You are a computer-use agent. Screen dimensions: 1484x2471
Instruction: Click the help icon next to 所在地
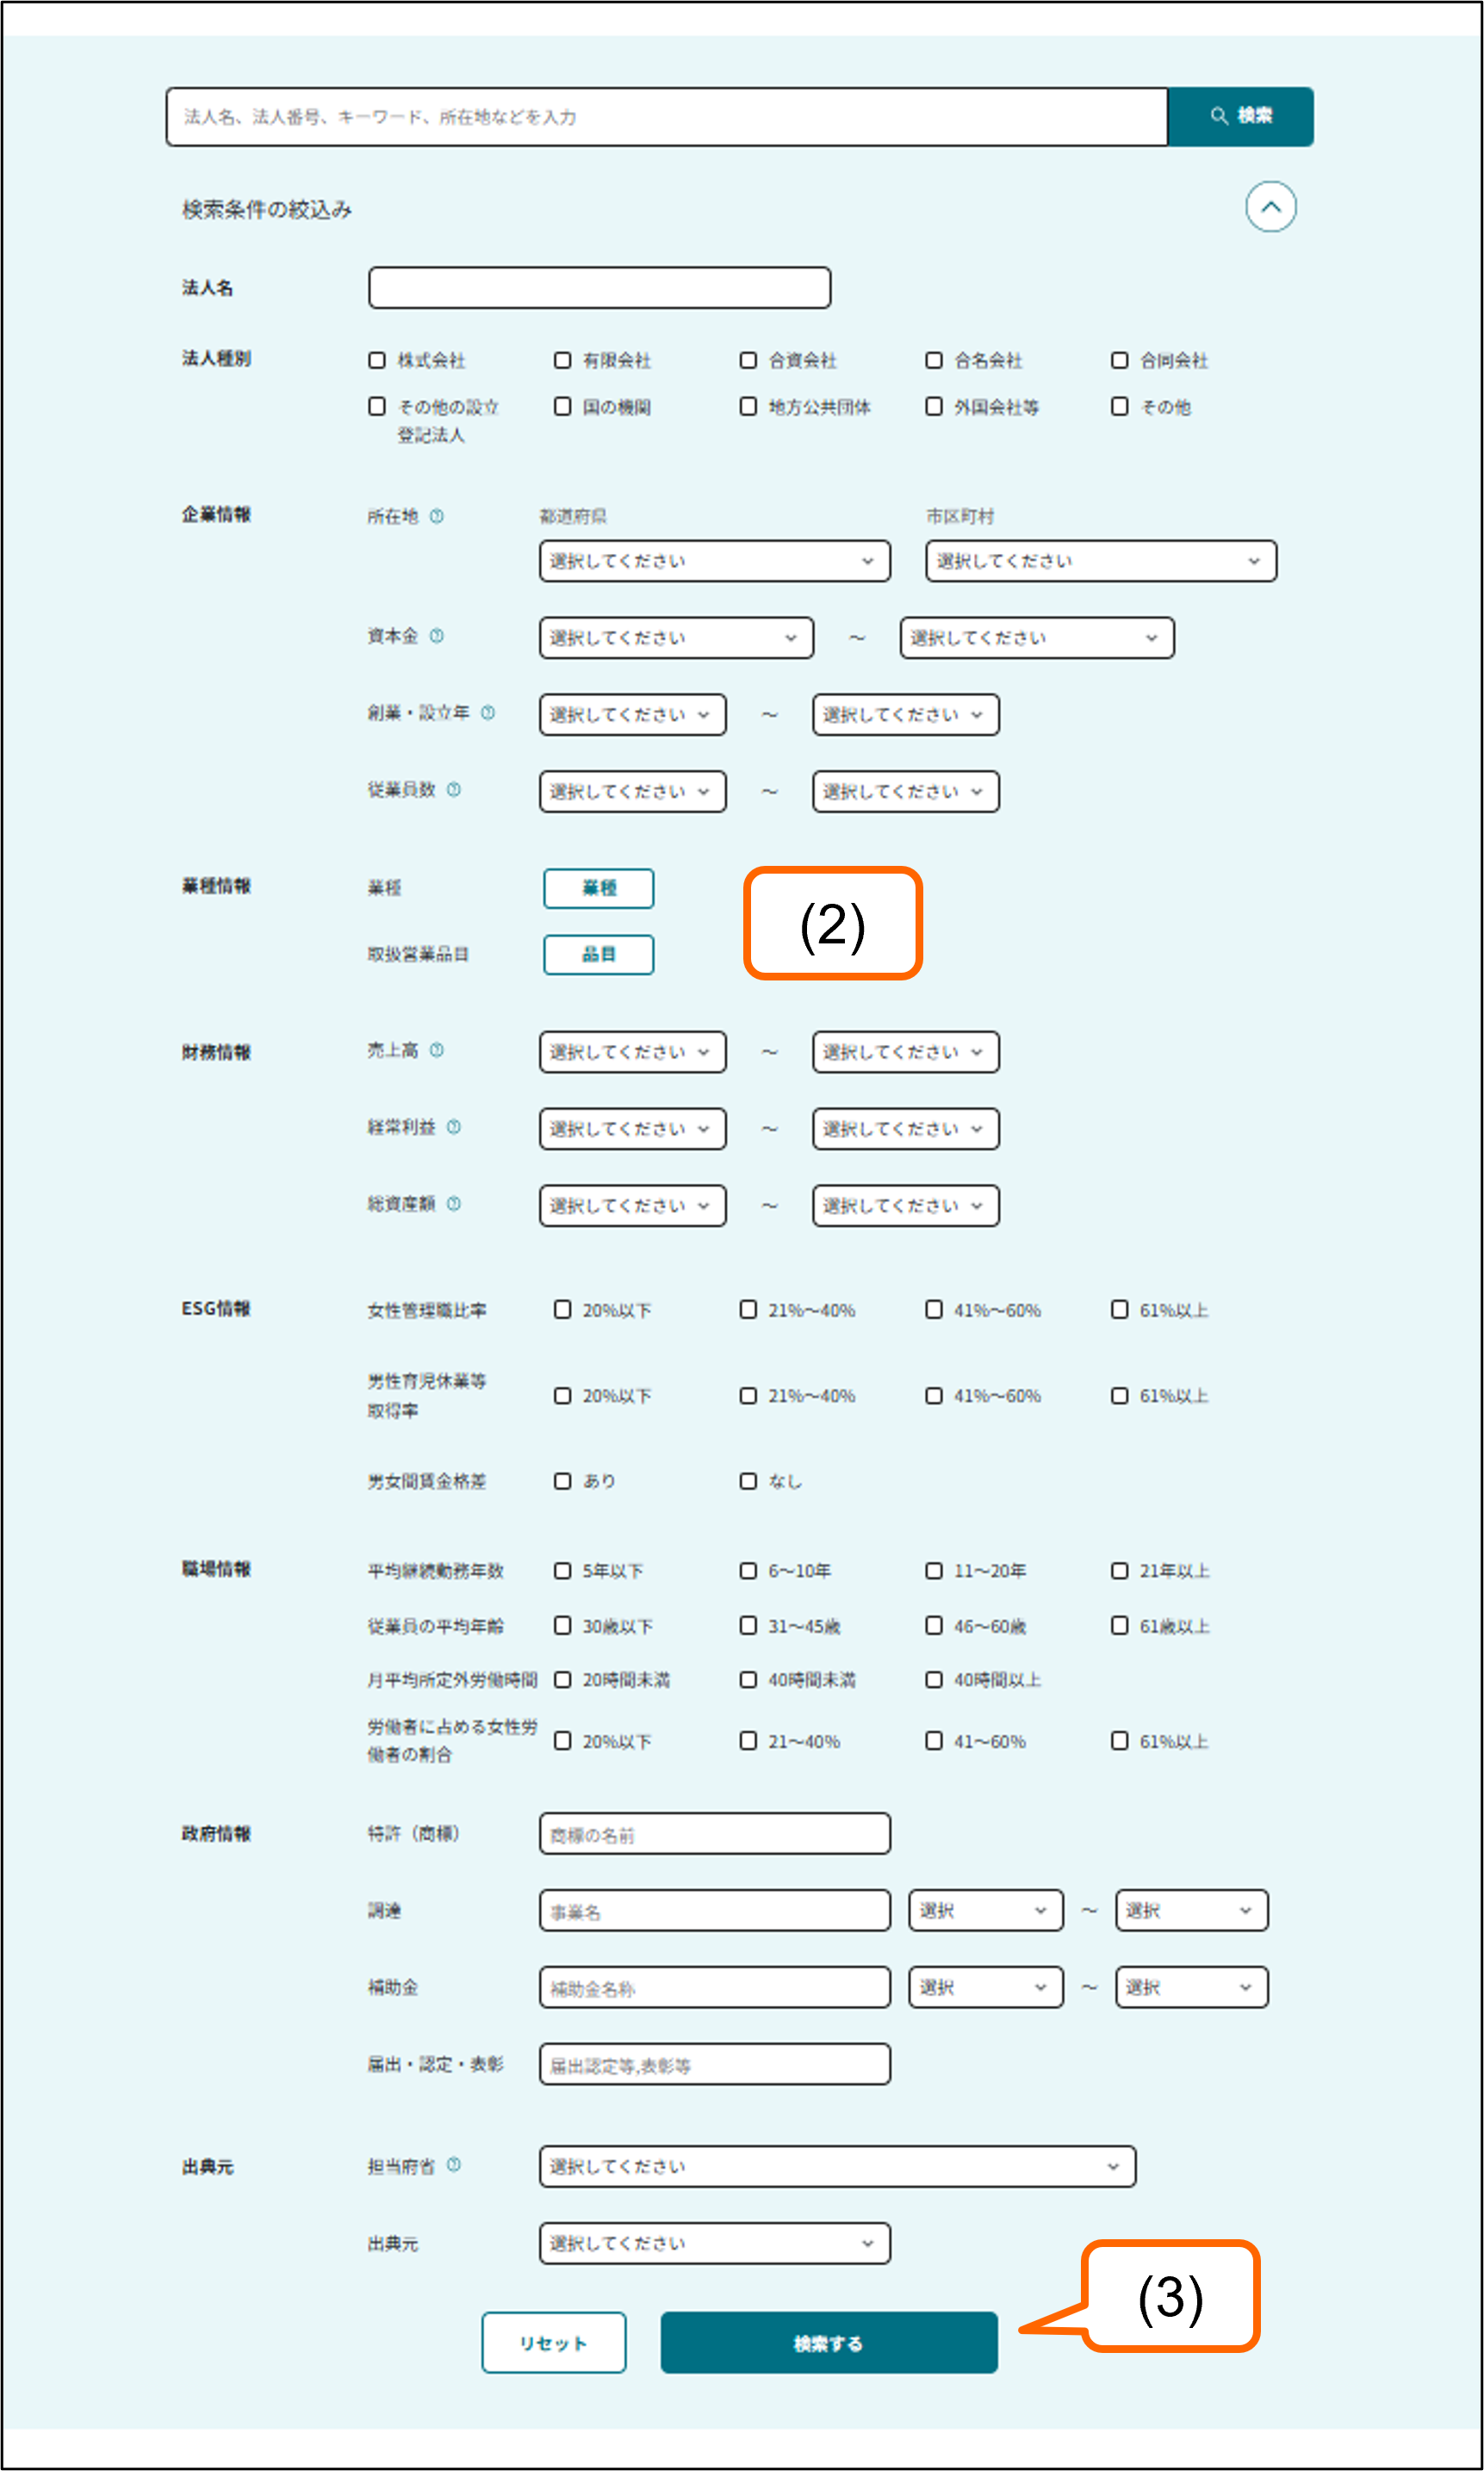tap(436, 516)
